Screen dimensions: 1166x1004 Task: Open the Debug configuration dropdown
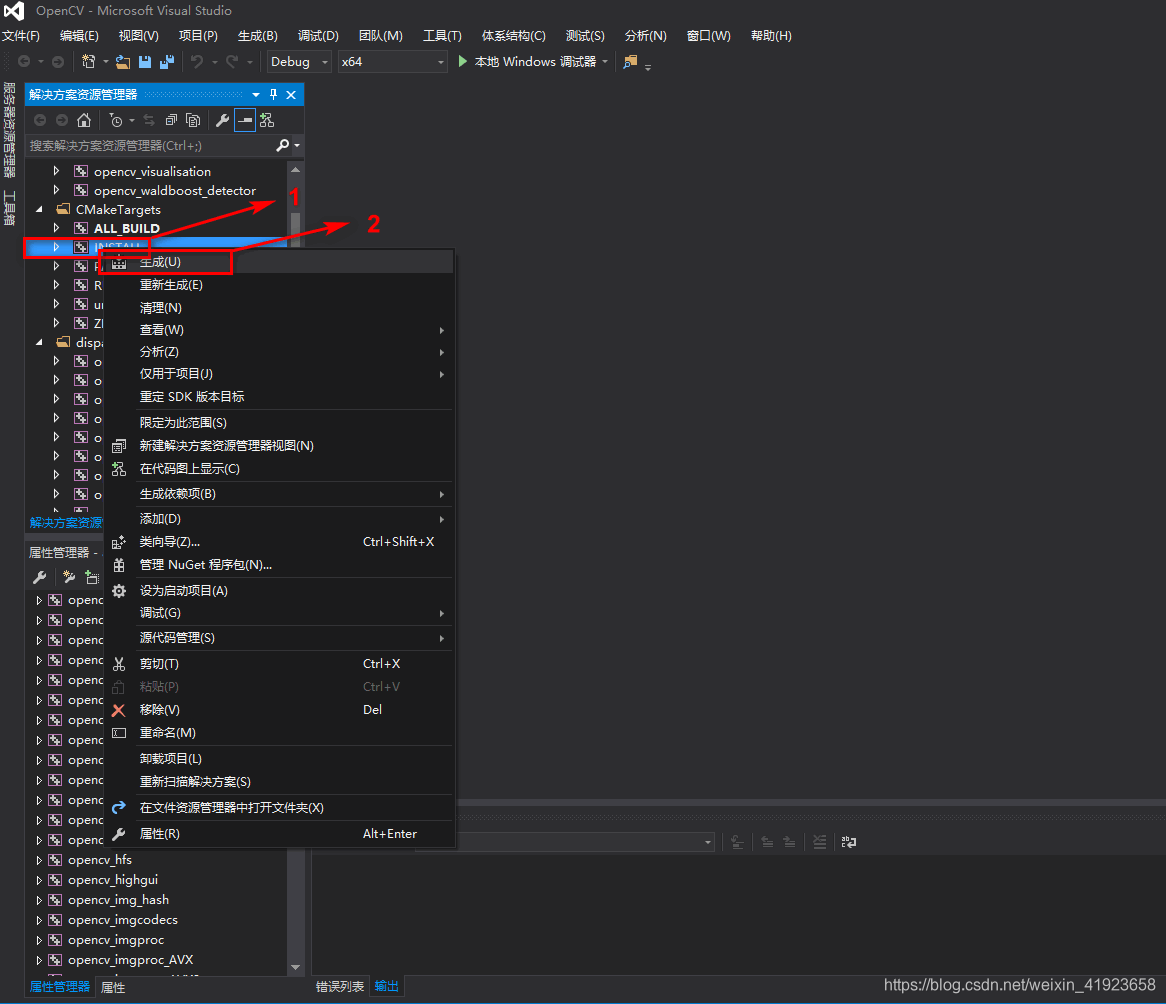click(x=299, y=62)
